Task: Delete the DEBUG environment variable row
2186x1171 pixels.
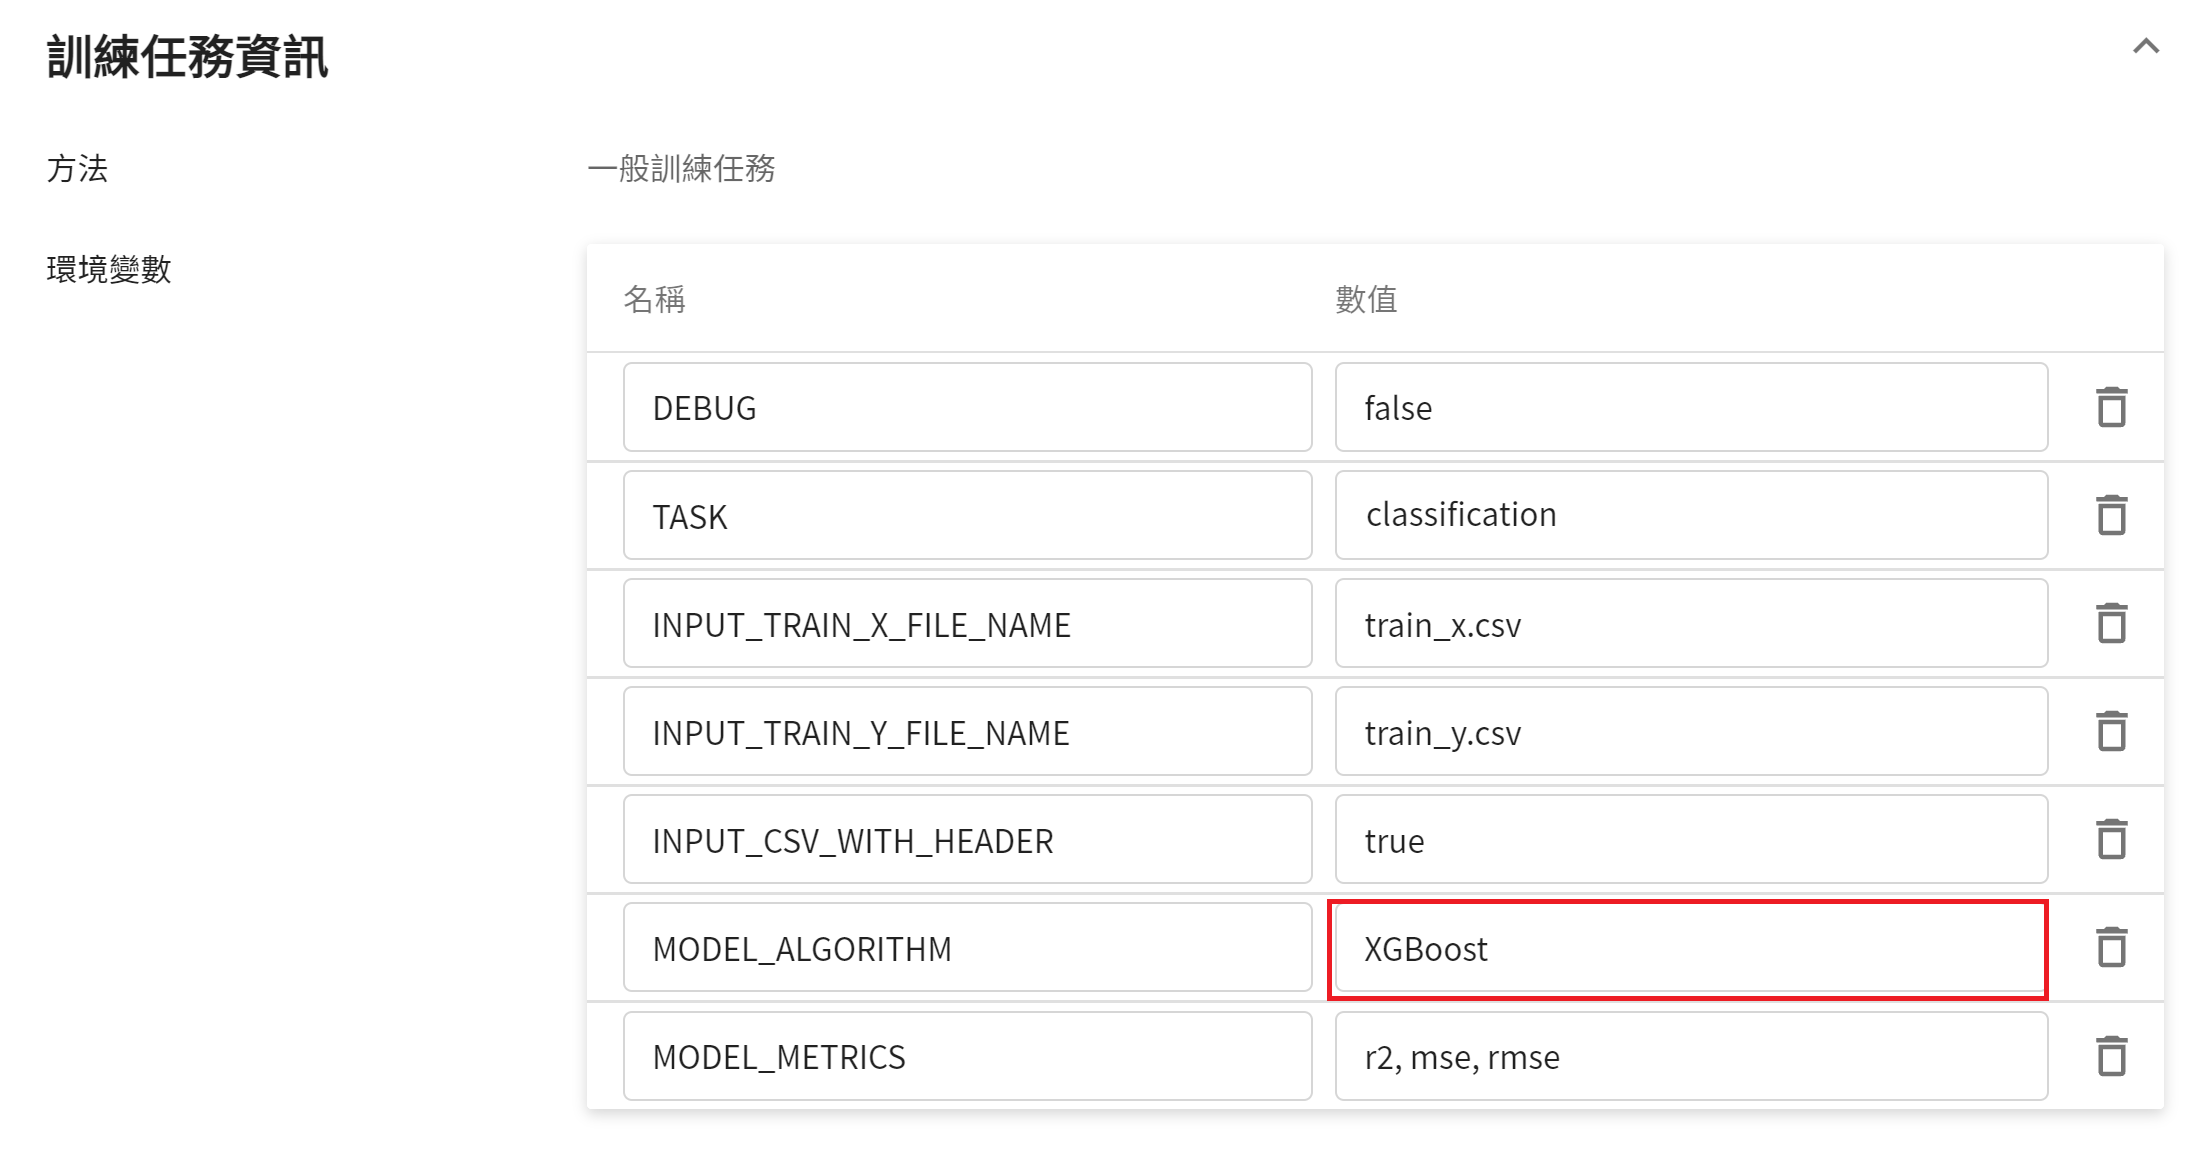Action: click(x=2111, y=407)
